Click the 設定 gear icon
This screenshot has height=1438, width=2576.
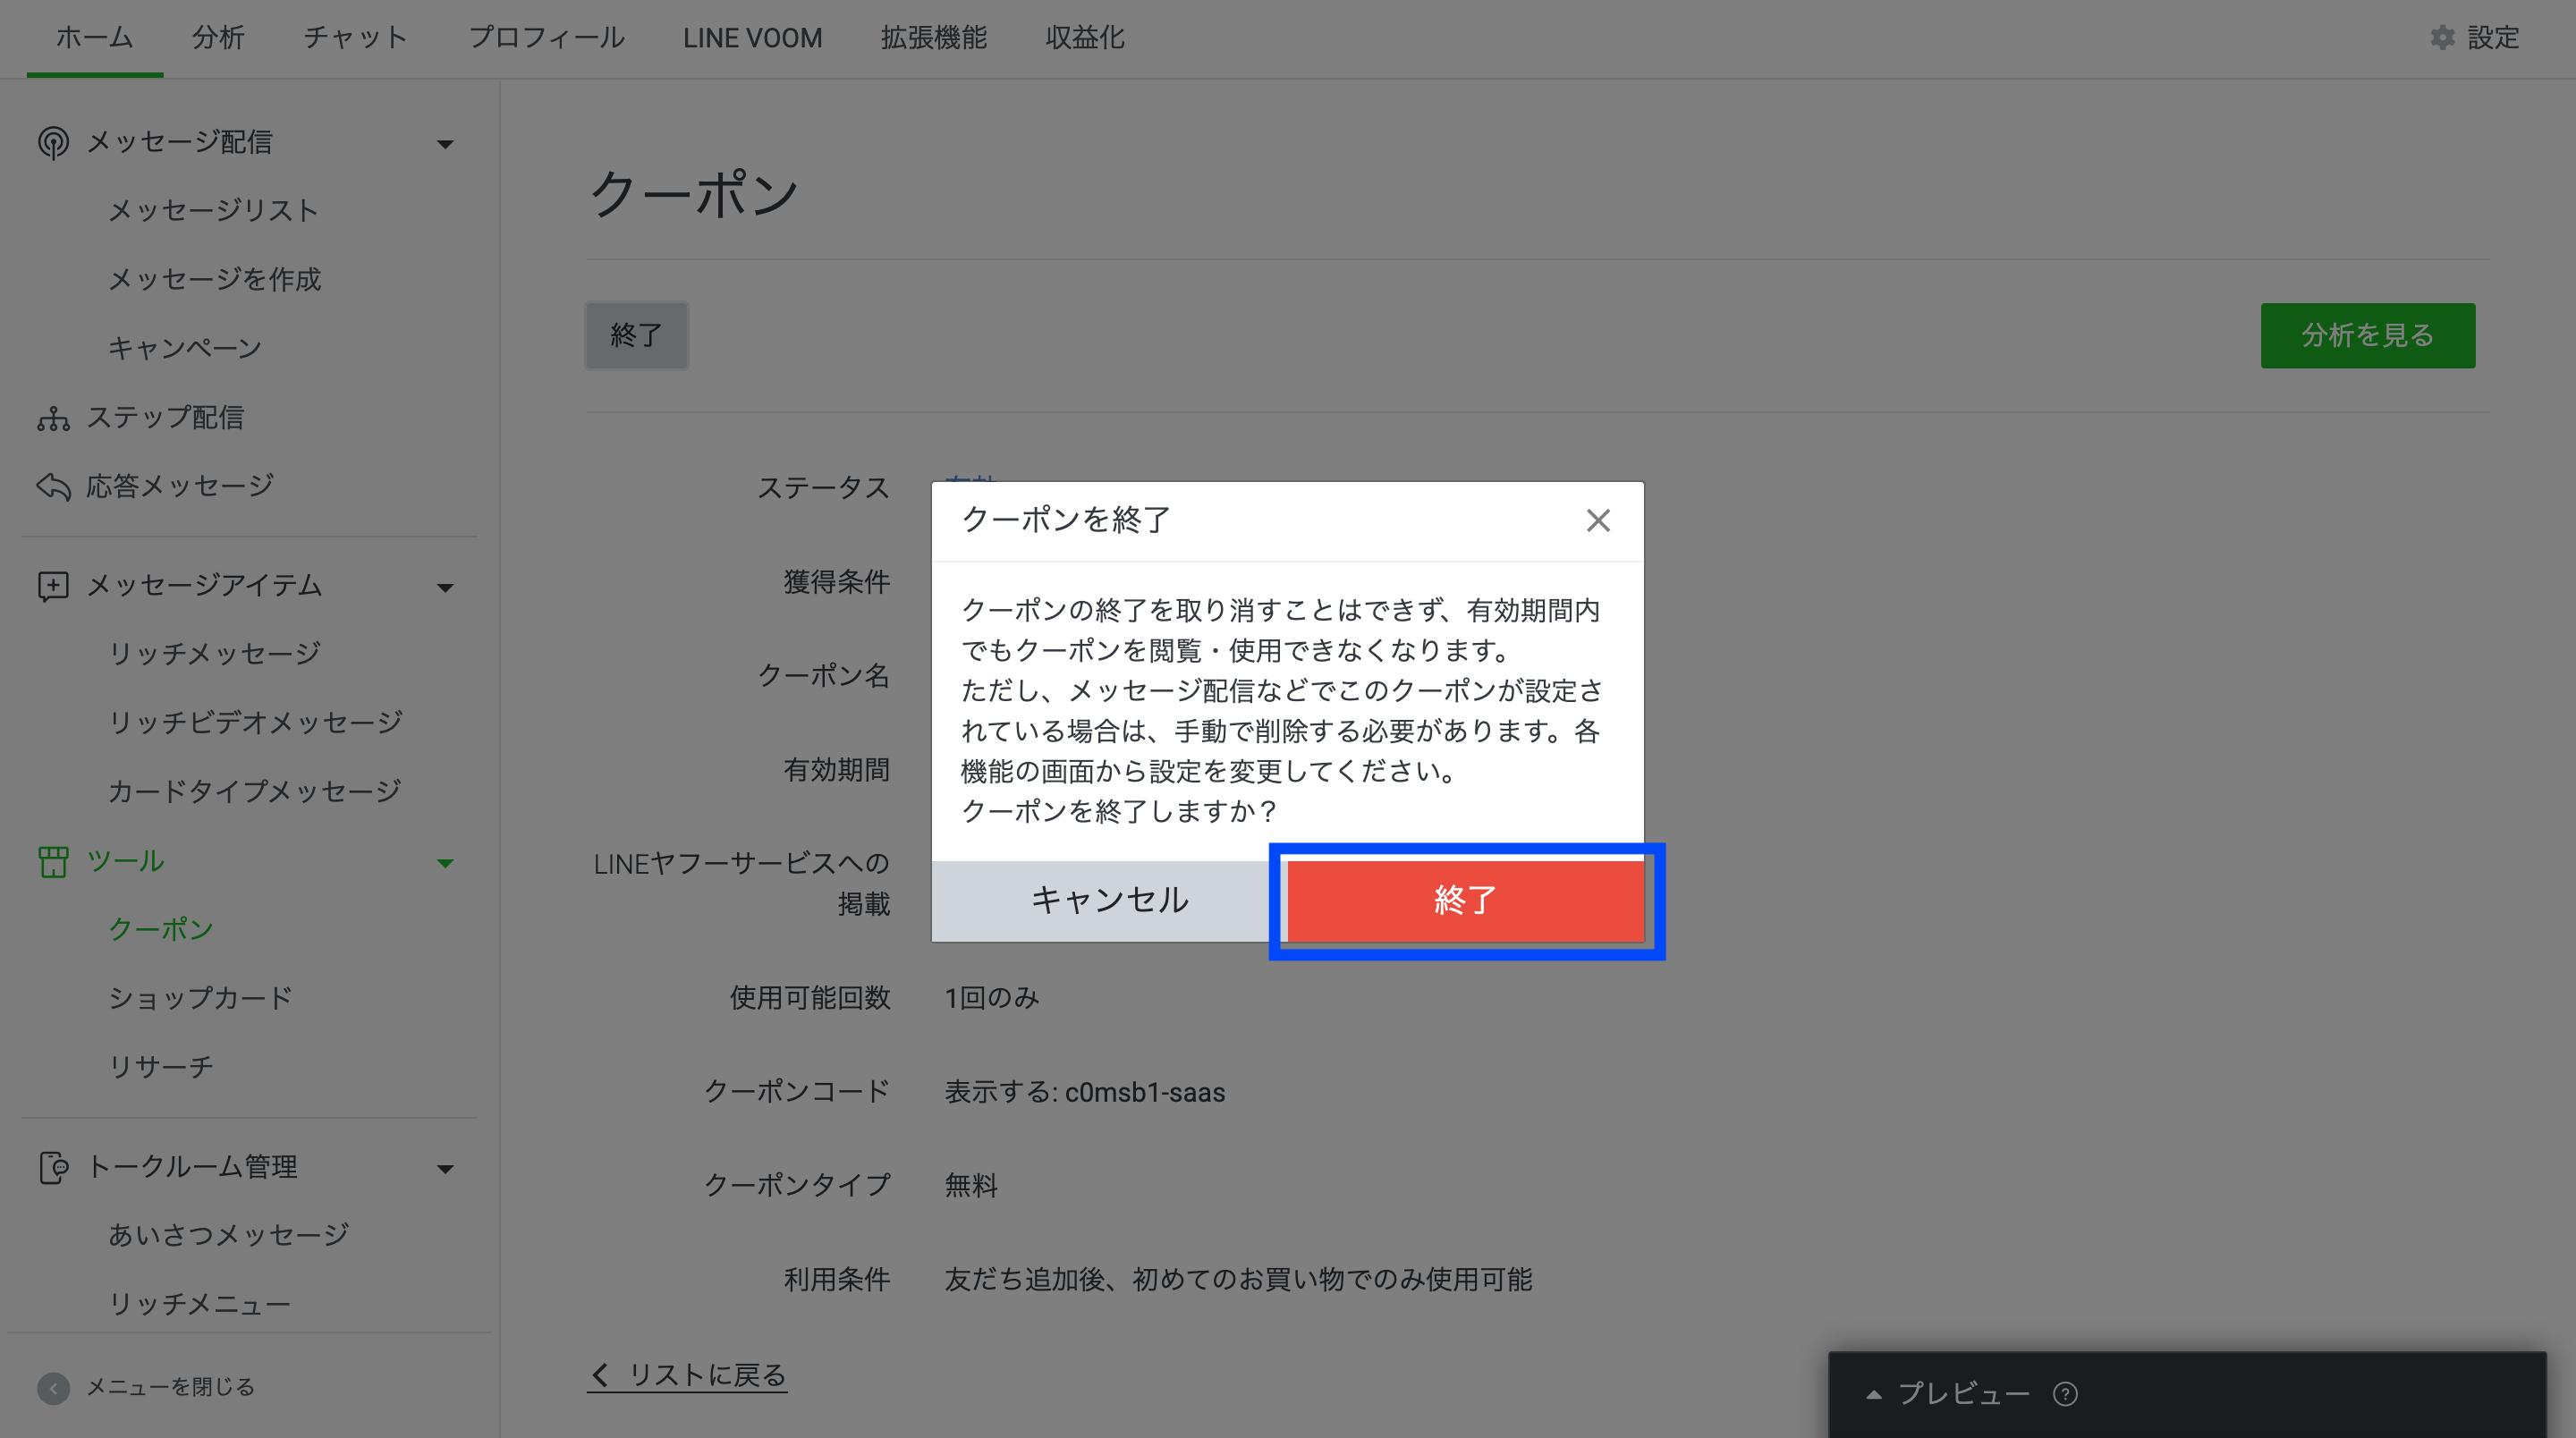coord(2442,38)
